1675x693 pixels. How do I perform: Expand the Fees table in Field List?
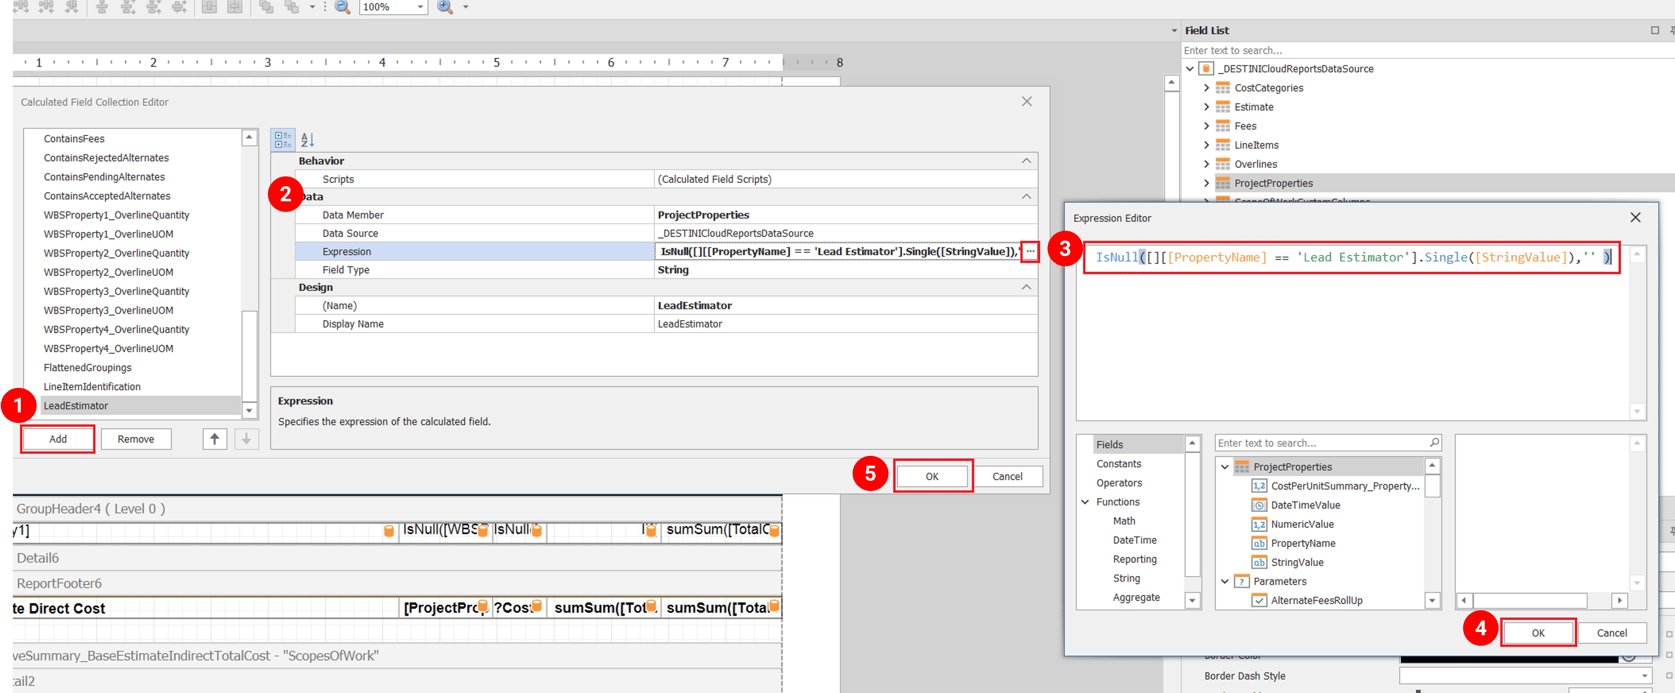1207,126
